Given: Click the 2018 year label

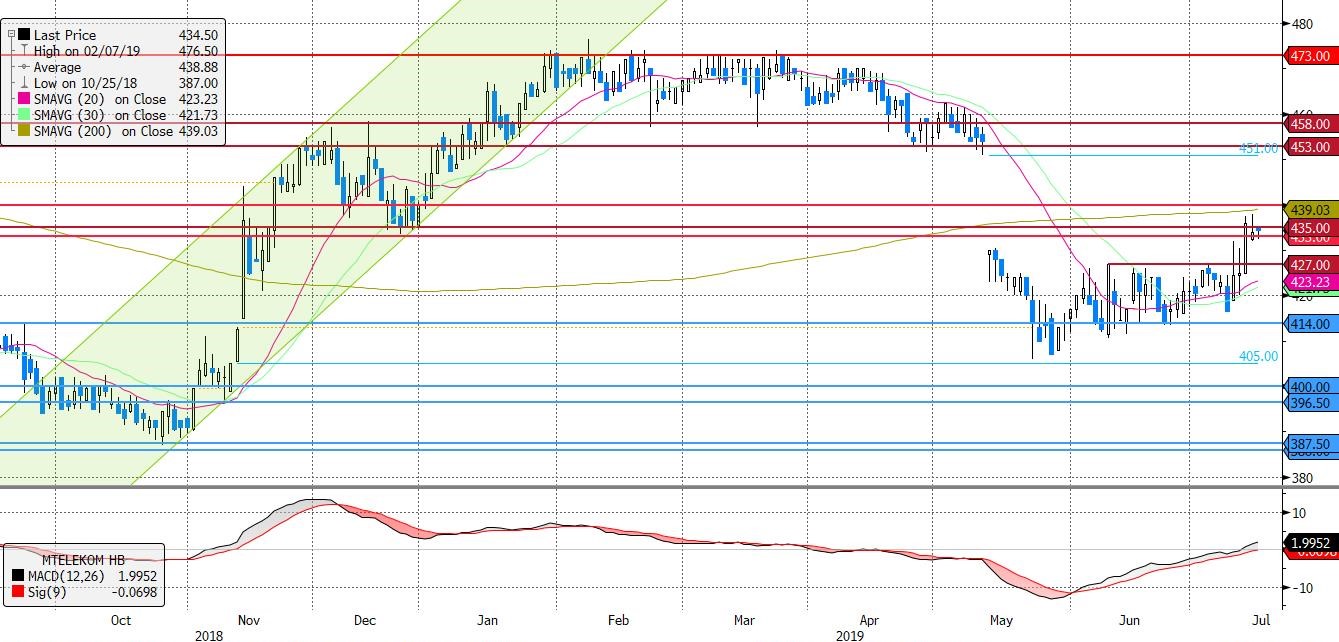Looking at the screenshot, I should [210, 635].
